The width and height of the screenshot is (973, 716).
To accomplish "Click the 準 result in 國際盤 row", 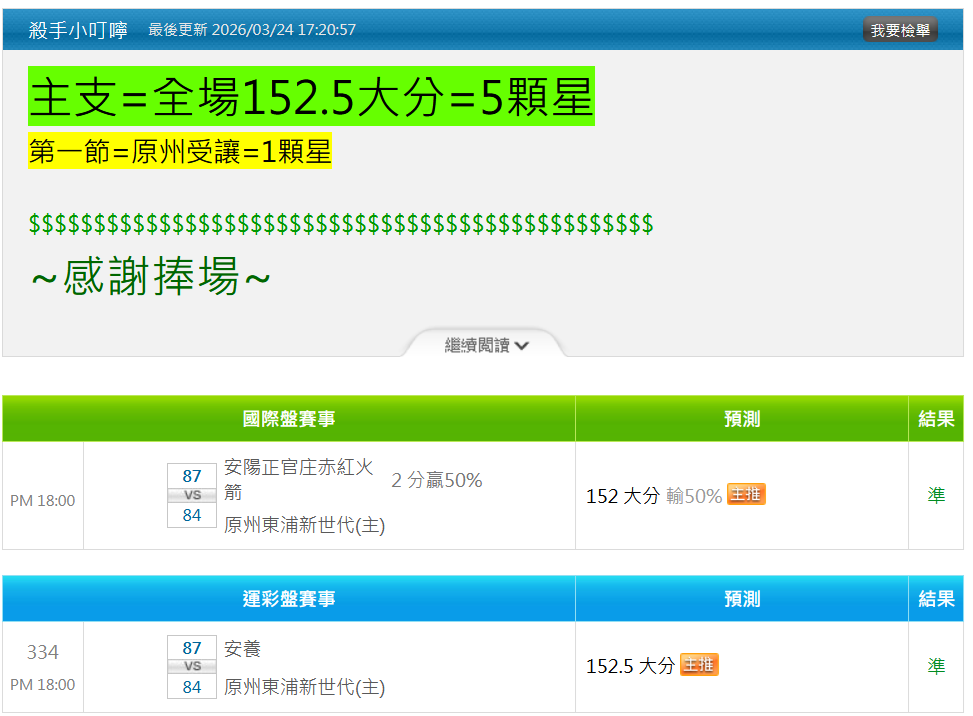I will (936, 496).
